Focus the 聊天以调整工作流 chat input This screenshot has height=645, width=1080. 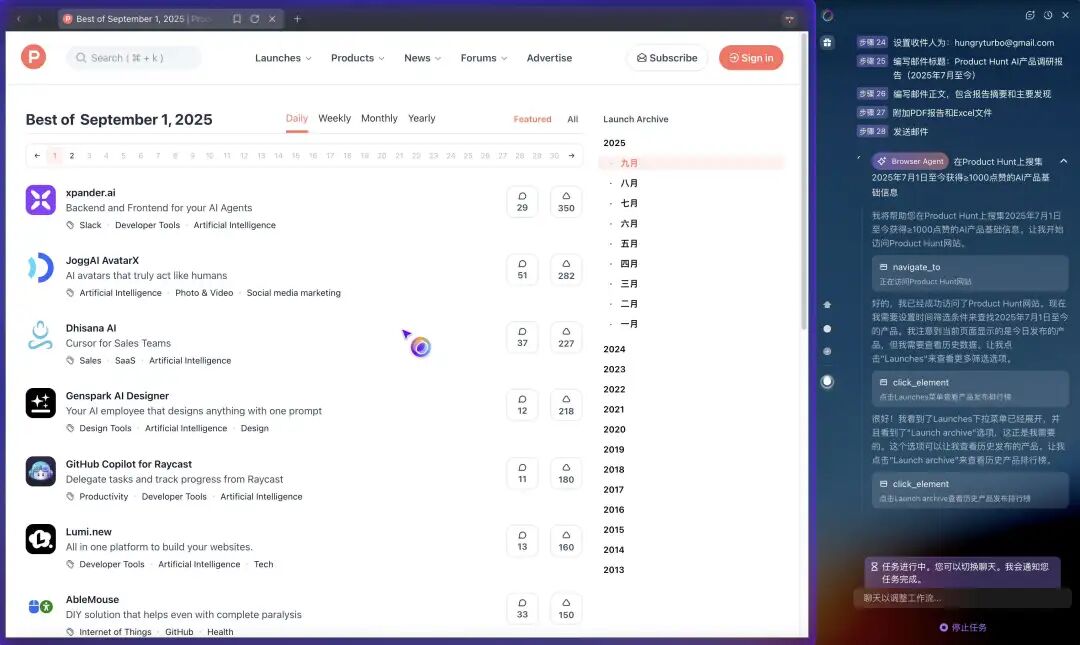pos(962,598)
